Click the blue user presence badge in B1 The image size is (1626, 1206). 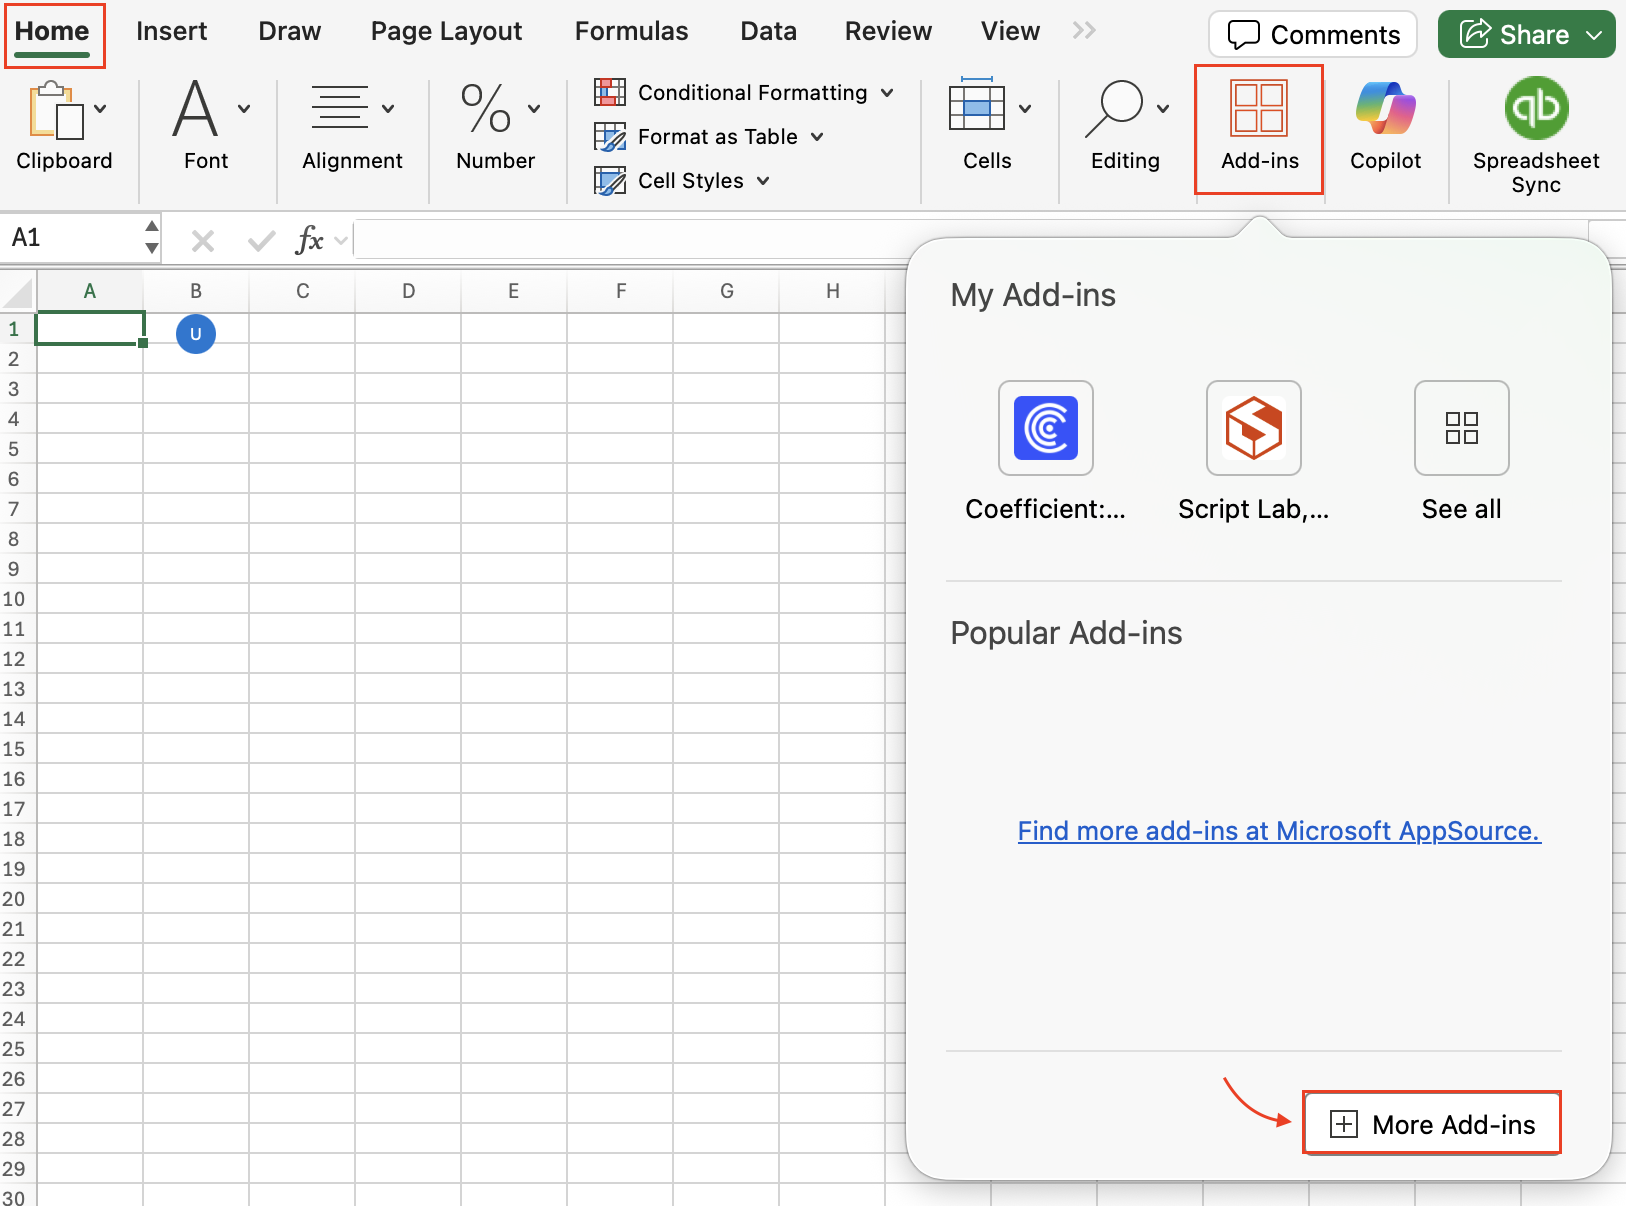[x=196, y=334]
